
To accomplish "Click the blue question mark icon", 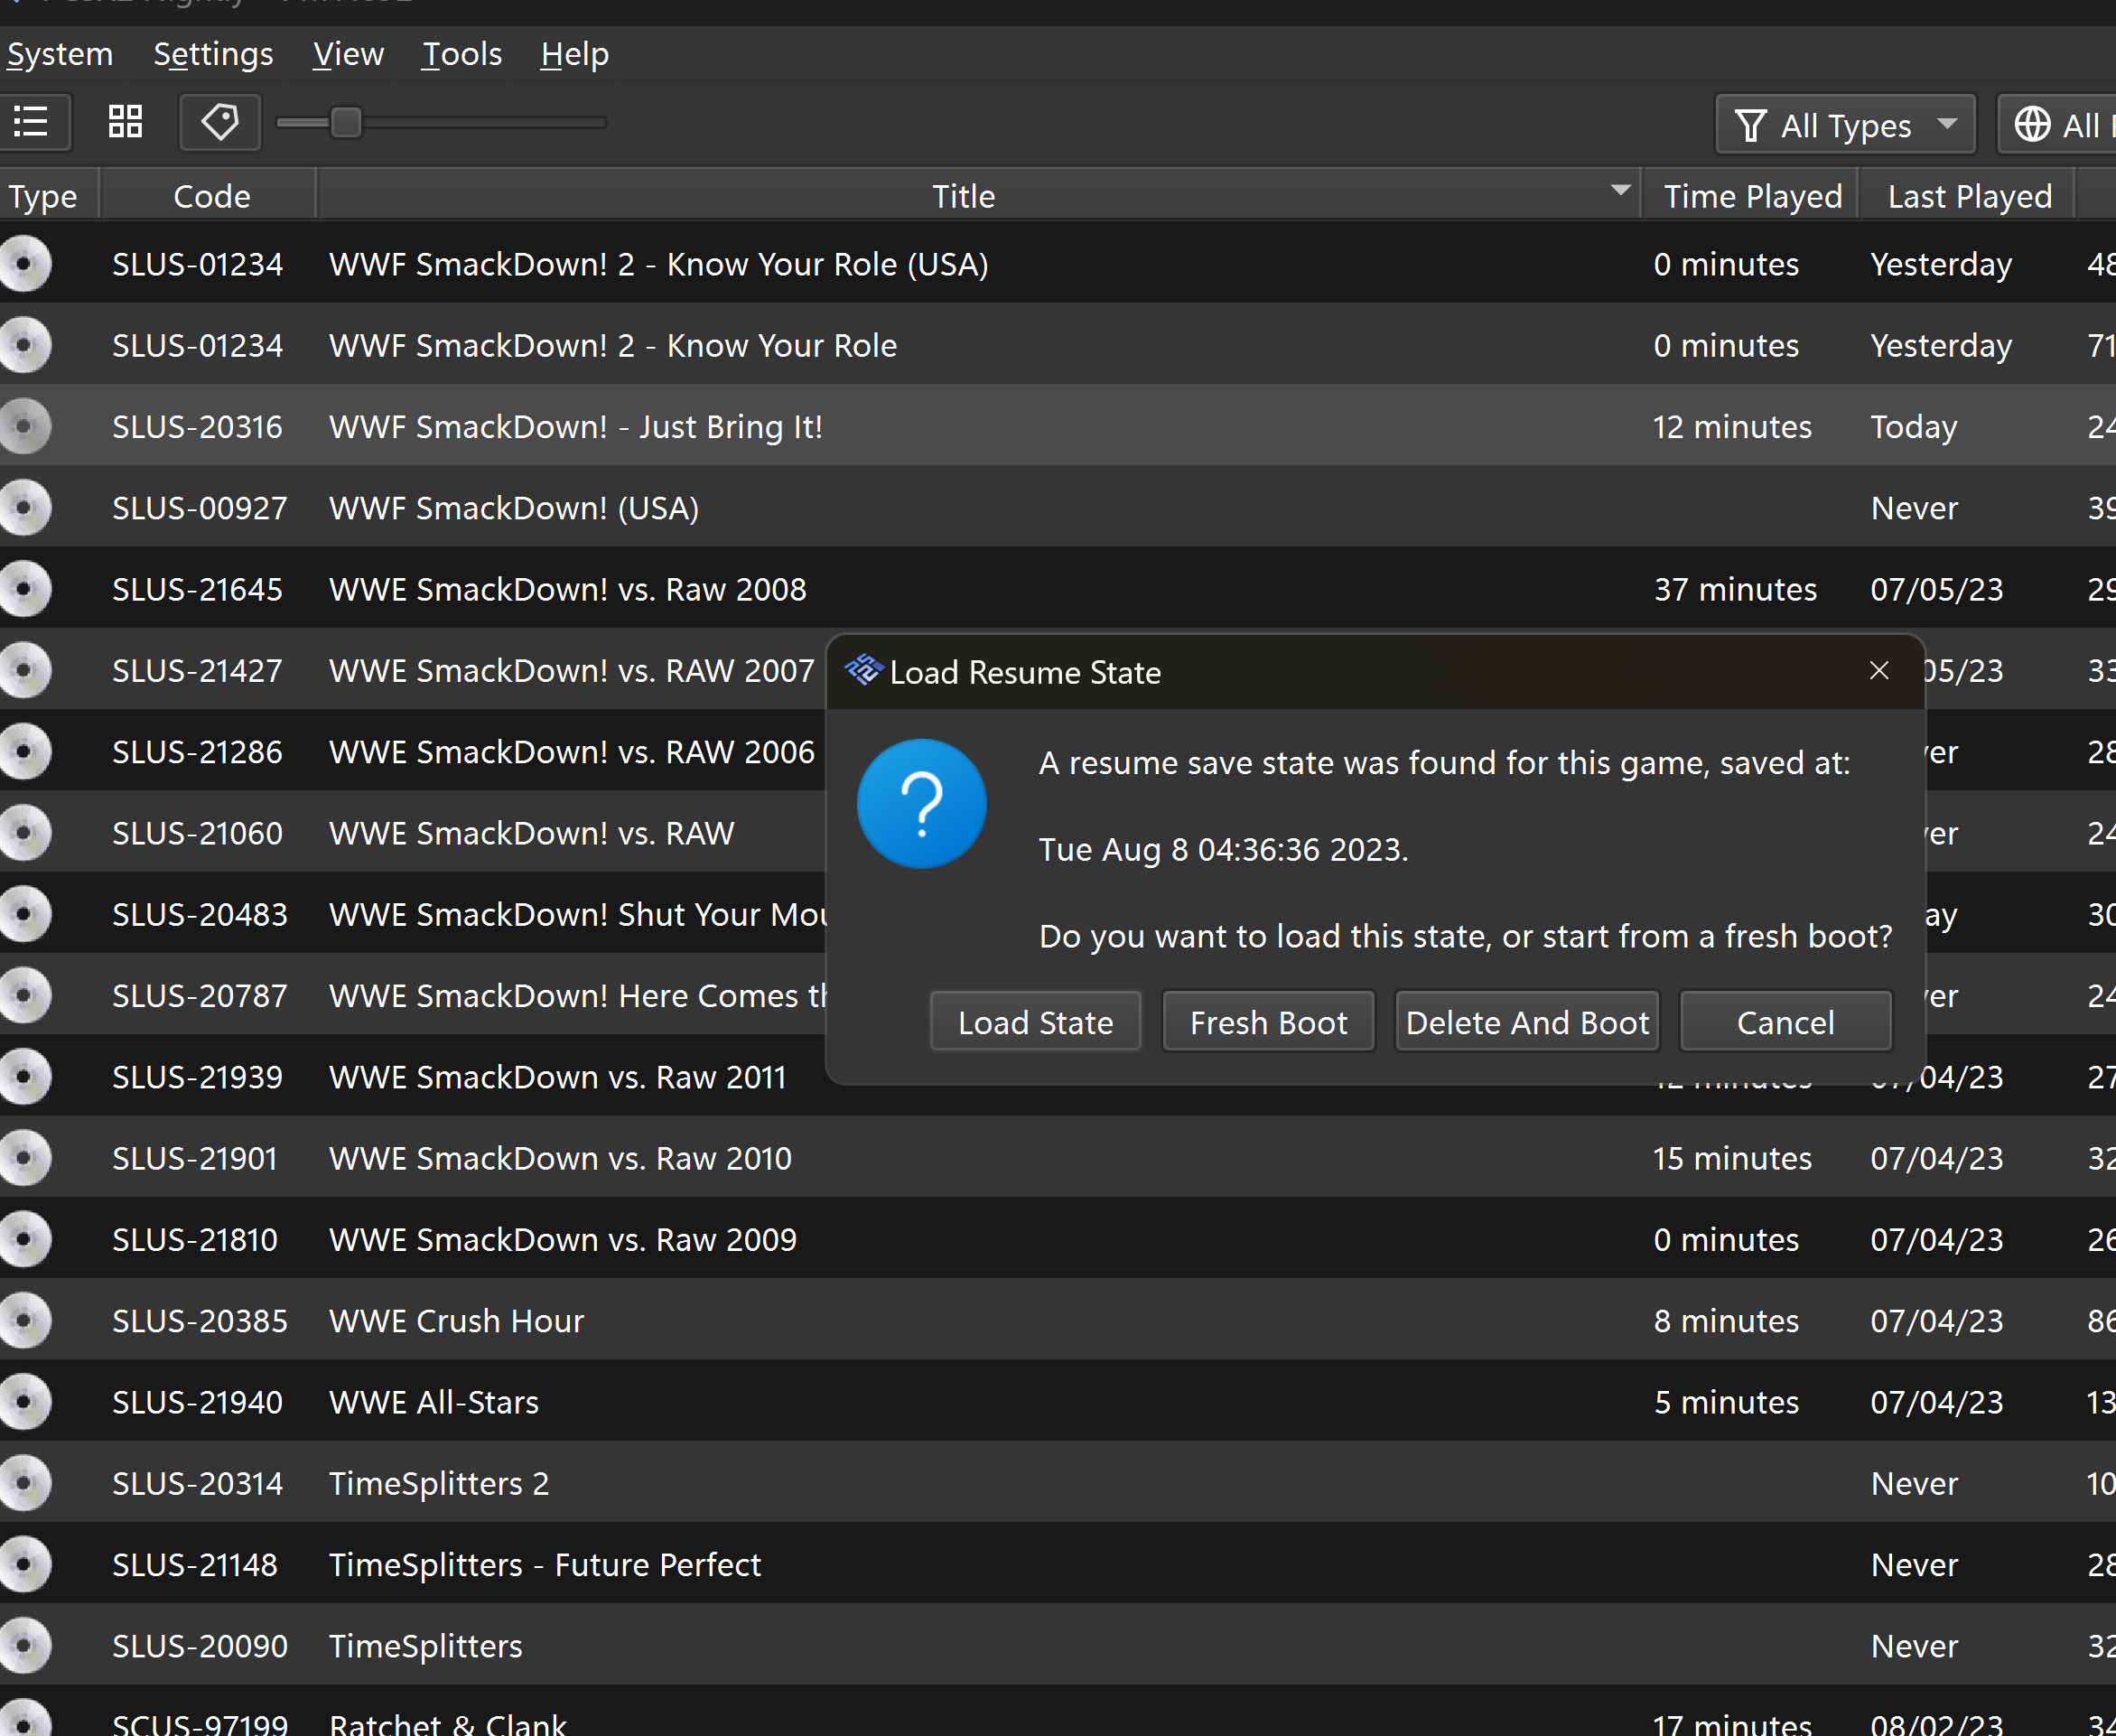I will click(921, 804).
